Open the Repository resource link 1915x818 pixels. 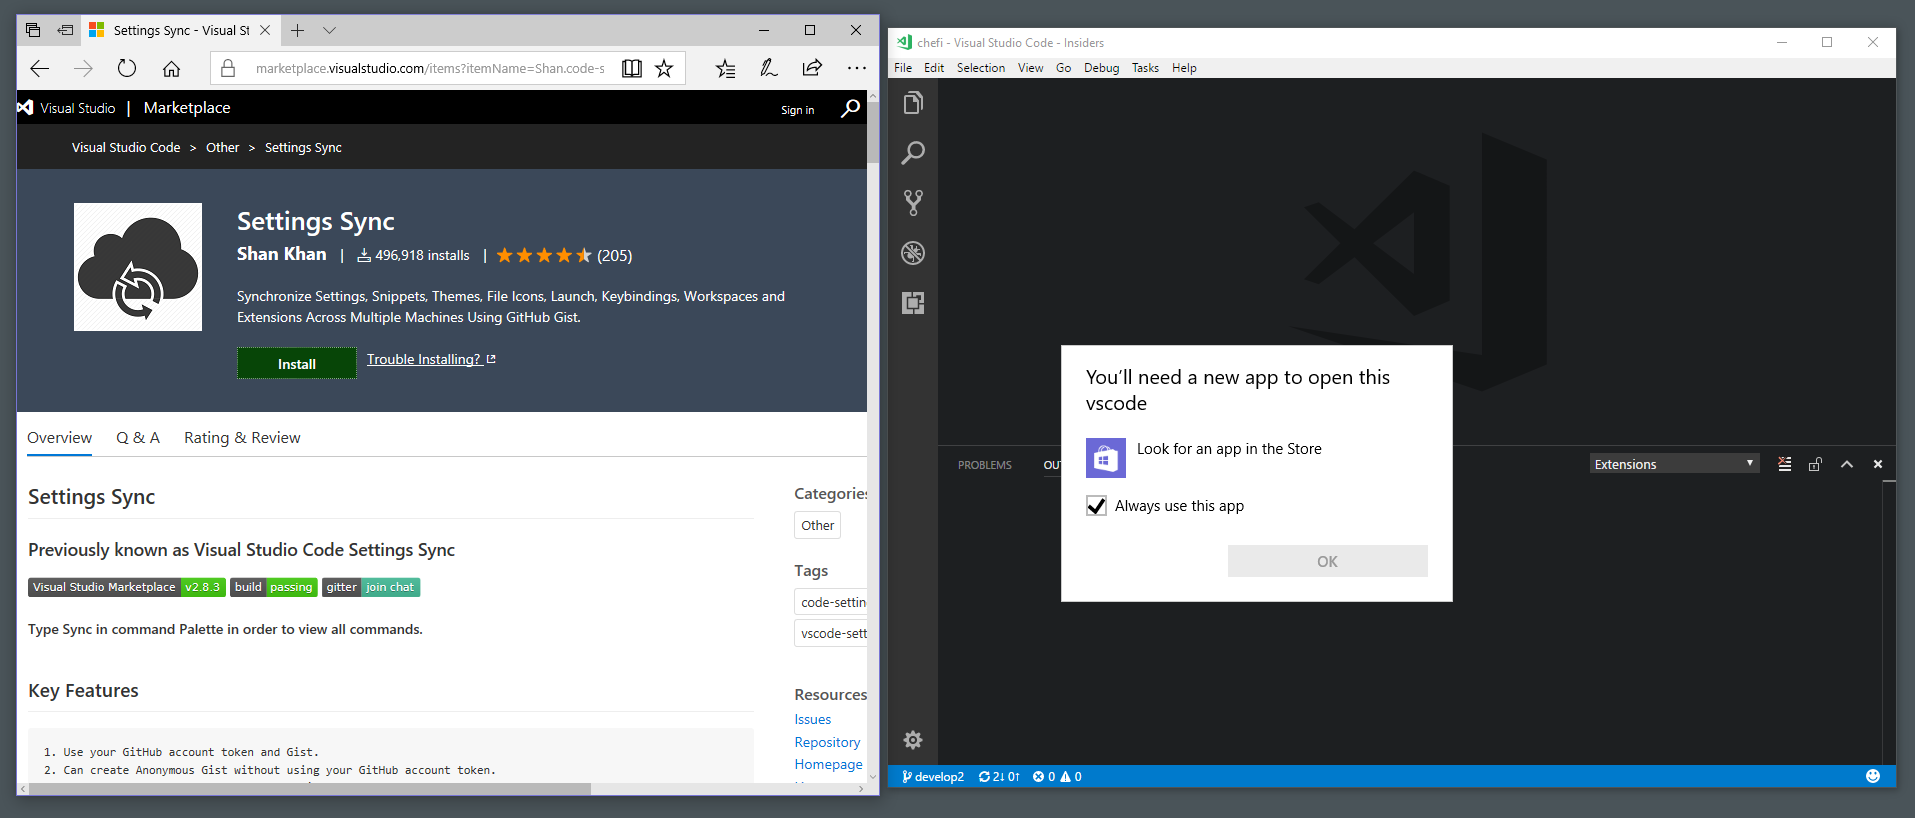pyautogui.click(x=827, y=742)
